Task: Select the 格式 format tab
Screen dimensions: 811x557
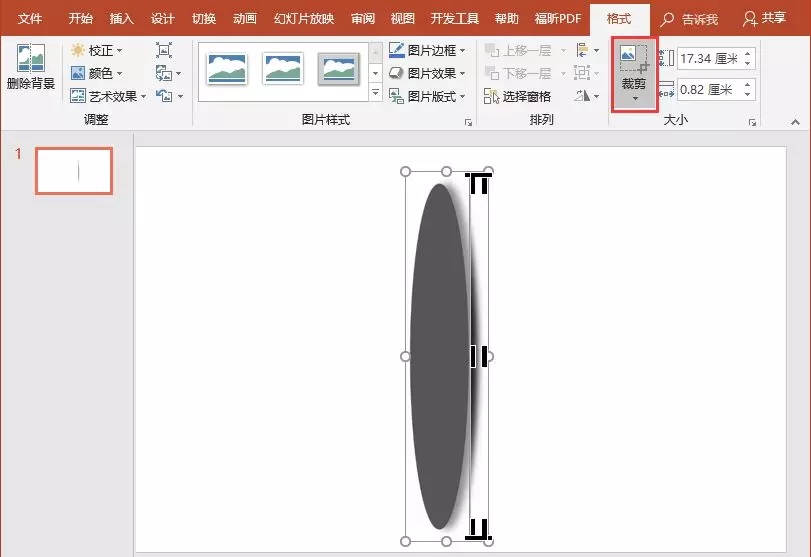Action: (x=619, y=19)
